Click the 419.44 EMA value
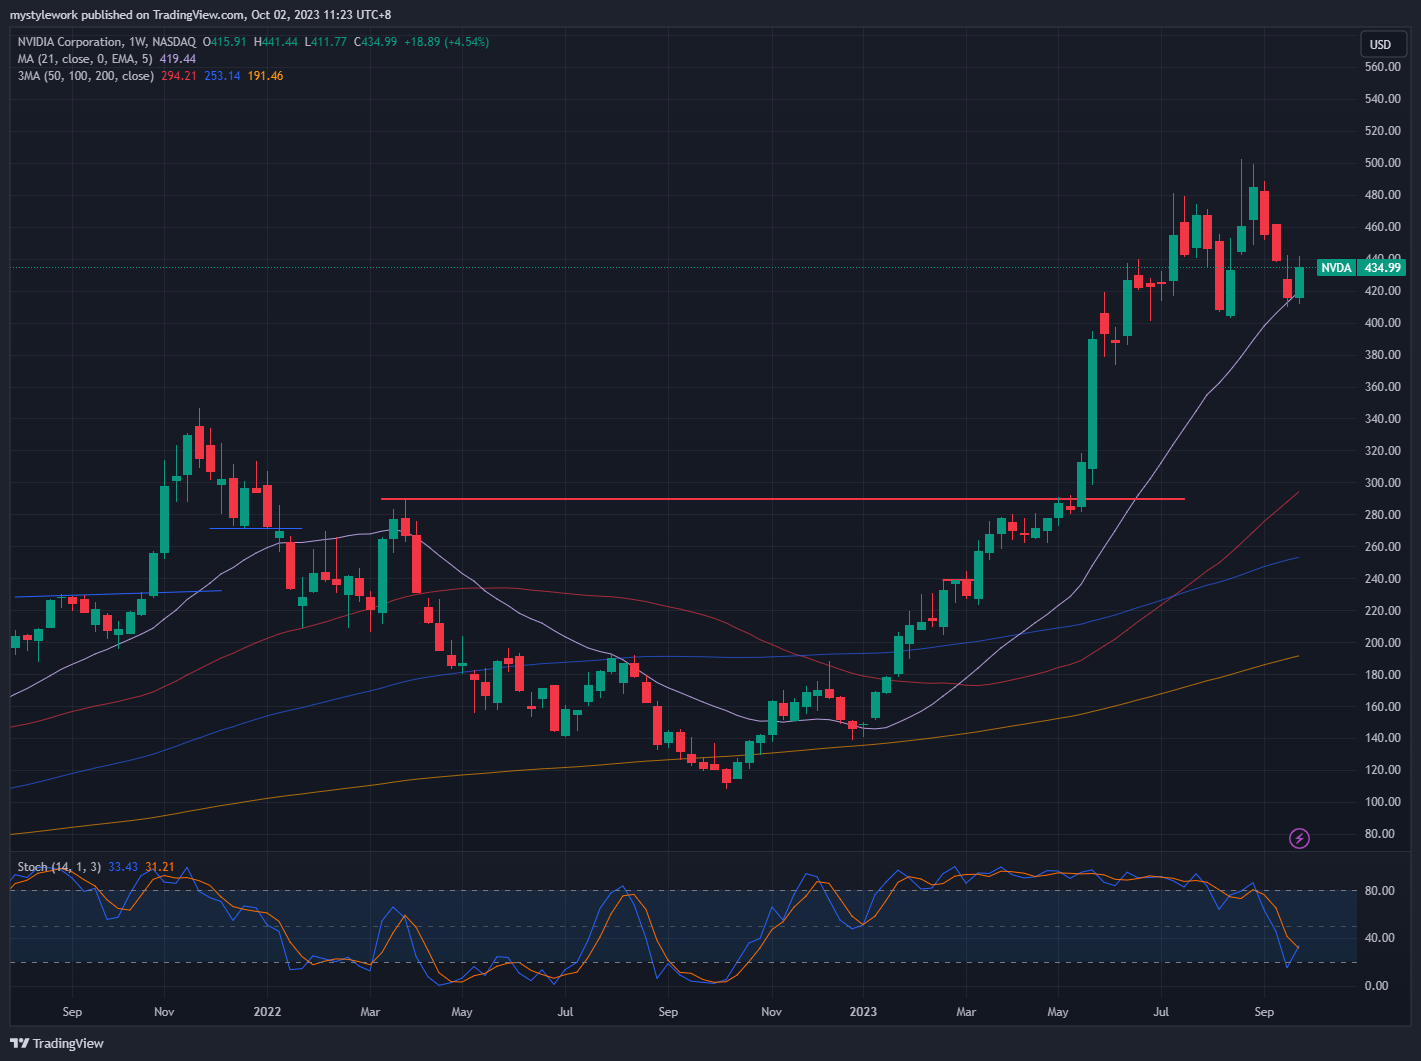1421x1061 pixels. coord(178,59)
